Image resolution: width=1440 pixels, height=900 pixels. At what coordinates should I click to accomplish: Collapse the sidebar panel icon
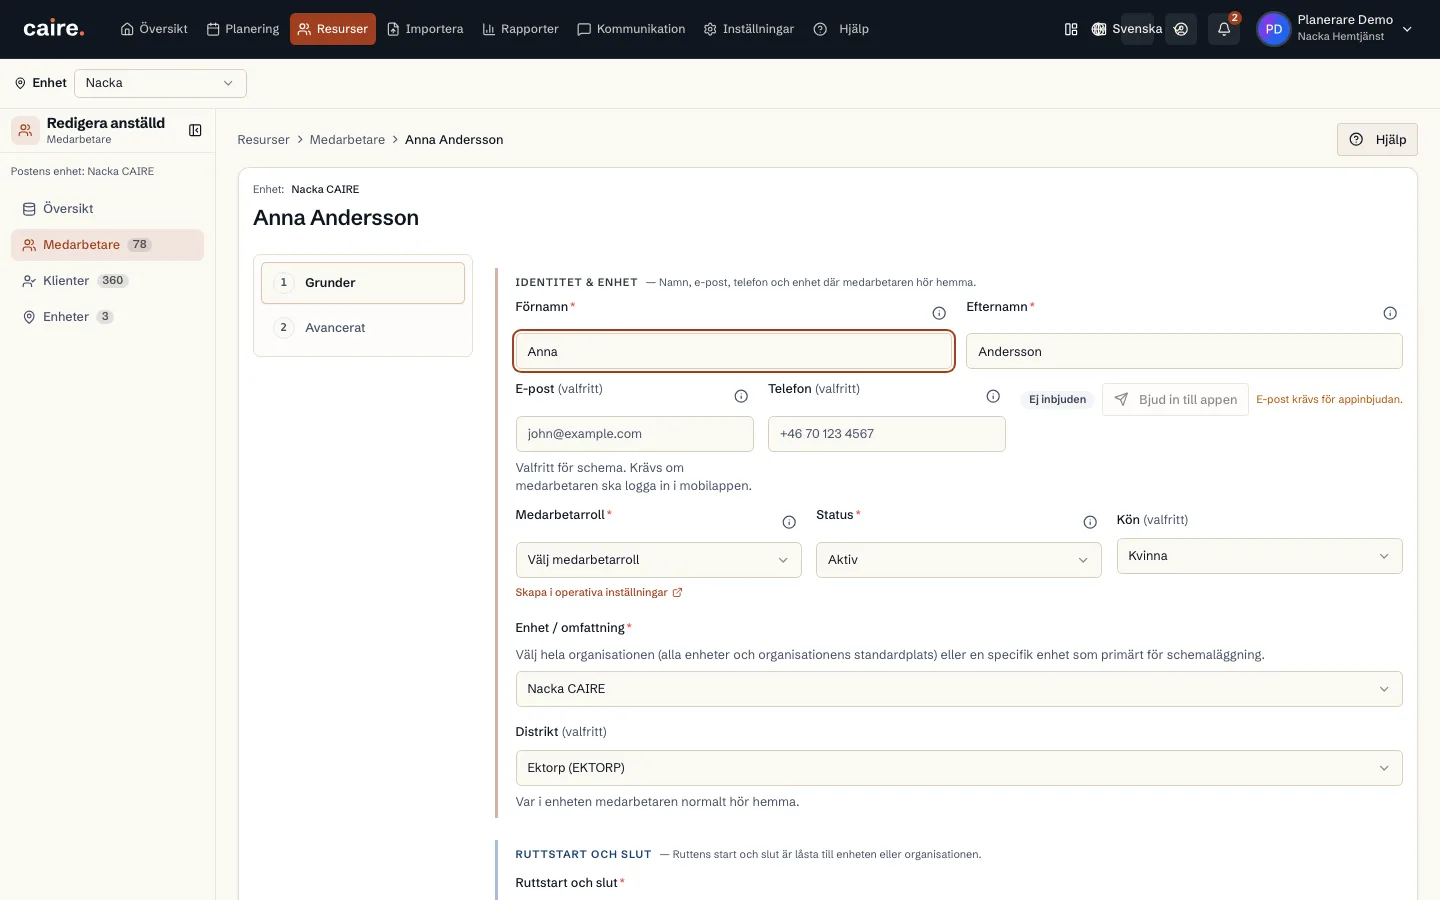pos(195,130)
